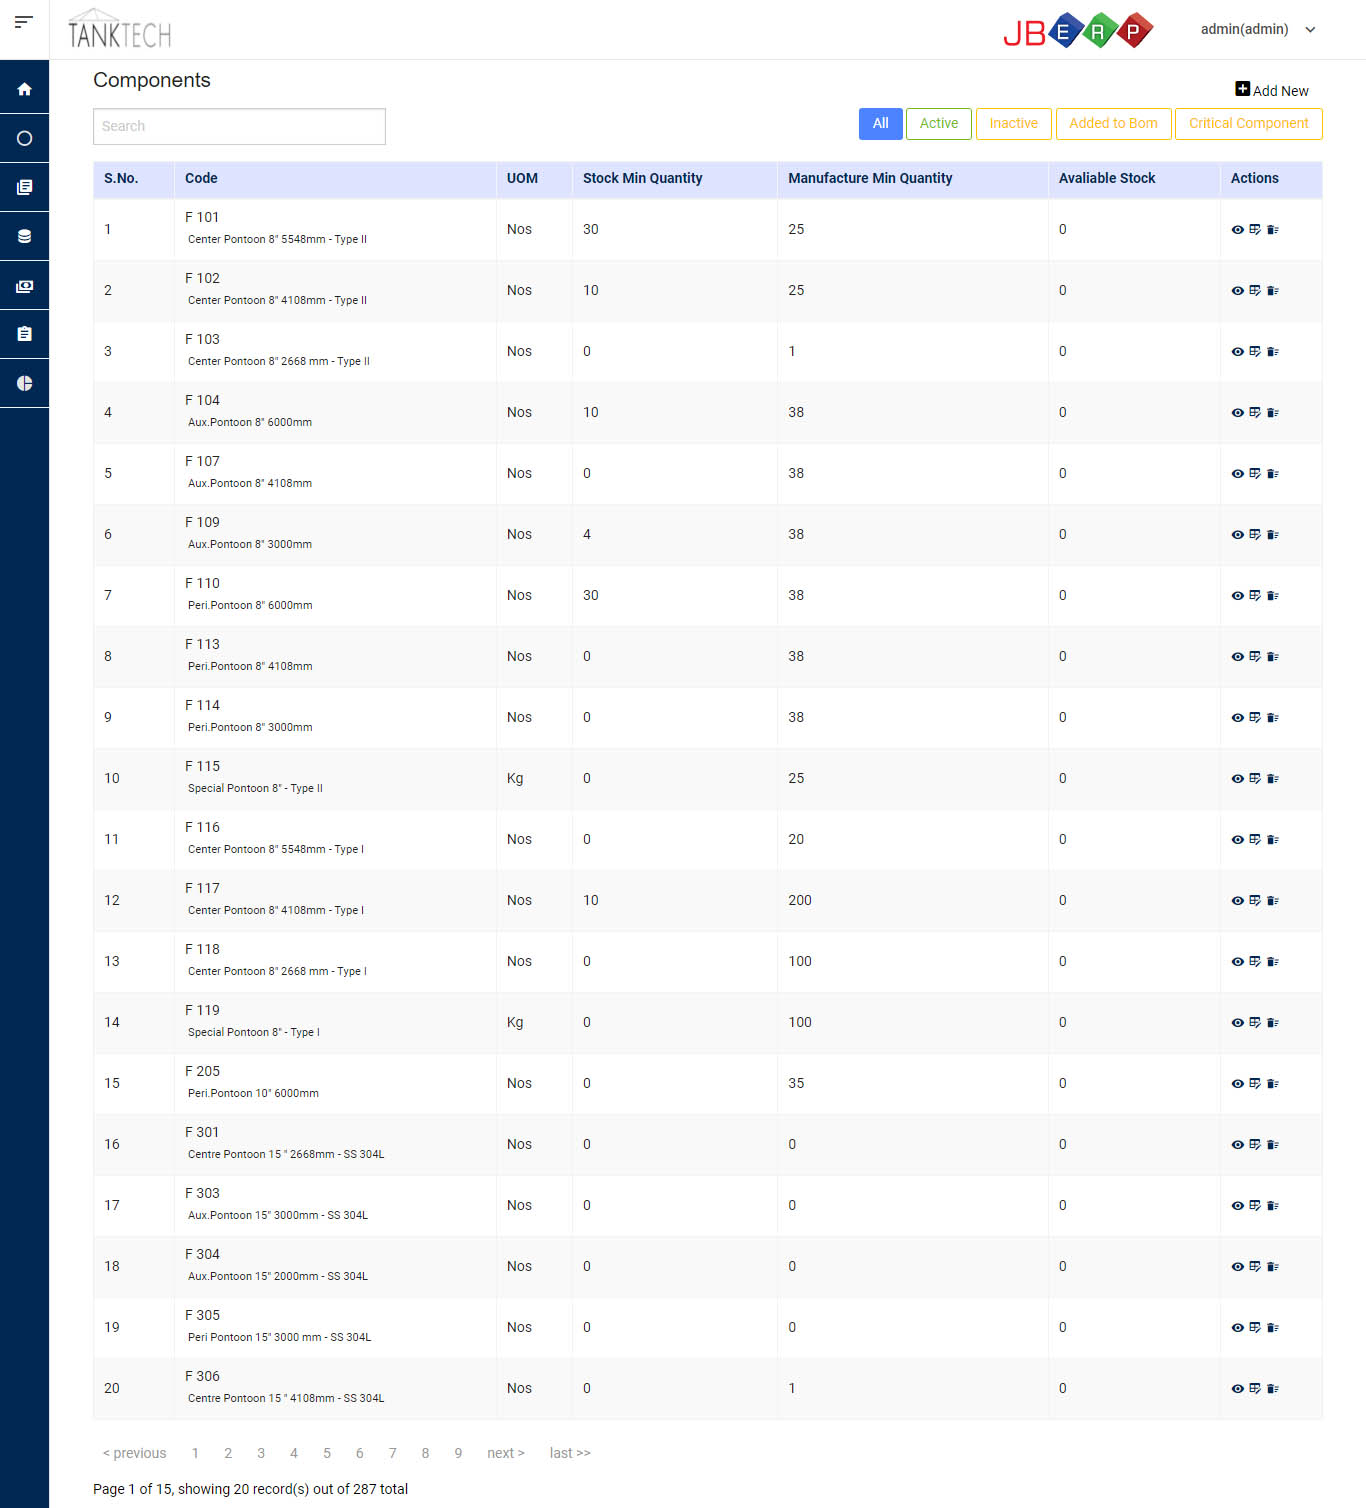
Task: Go to page 9
Action: coord(458,1453)
